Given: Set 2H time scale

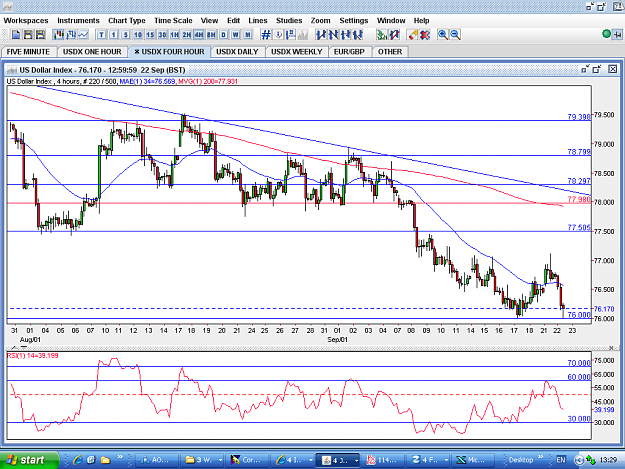Looking at the screenshot, I should coord(187,35).
